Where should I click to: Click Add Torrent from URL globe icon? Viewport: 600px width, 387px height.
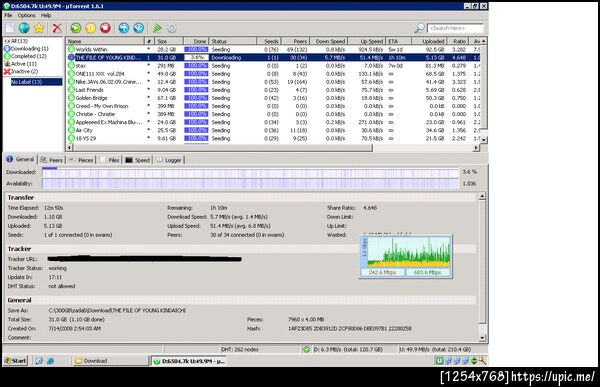24,28
